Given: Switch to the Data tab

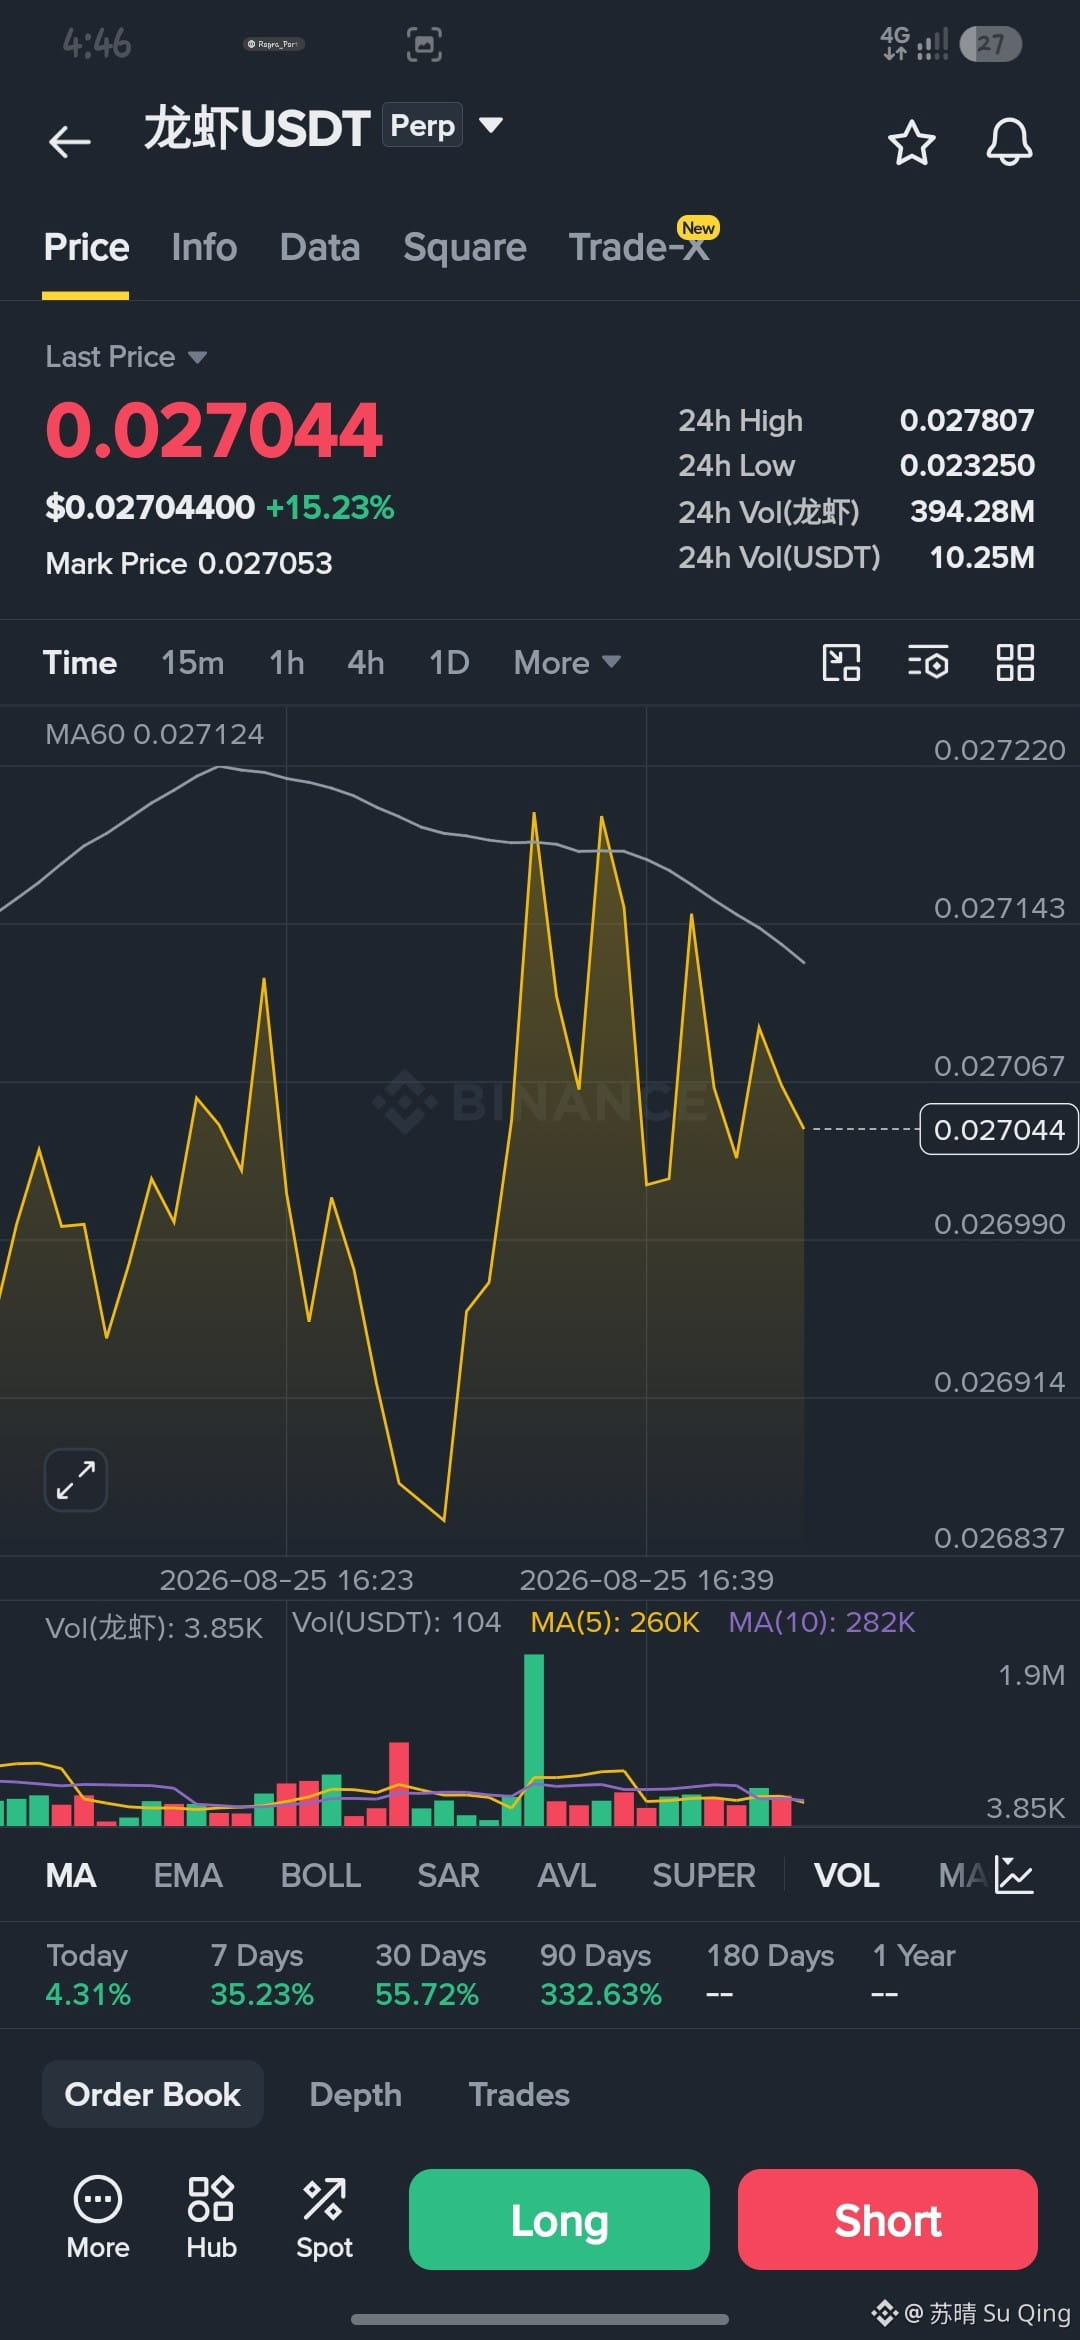Looking at the screenshot, I should click(x=320, y=248).
